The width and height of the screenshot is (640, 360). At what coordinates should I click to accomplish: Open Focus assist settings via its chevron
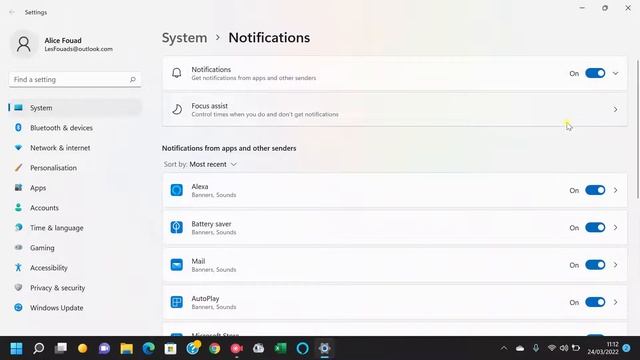[x=616, y=109]
